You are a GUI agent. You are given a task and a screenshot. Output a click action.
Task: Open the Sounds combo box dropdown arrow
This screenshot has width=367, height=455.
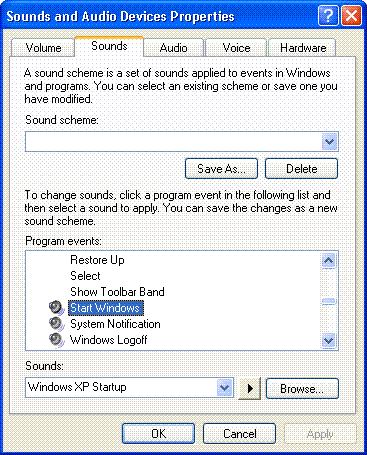[225, 388]
